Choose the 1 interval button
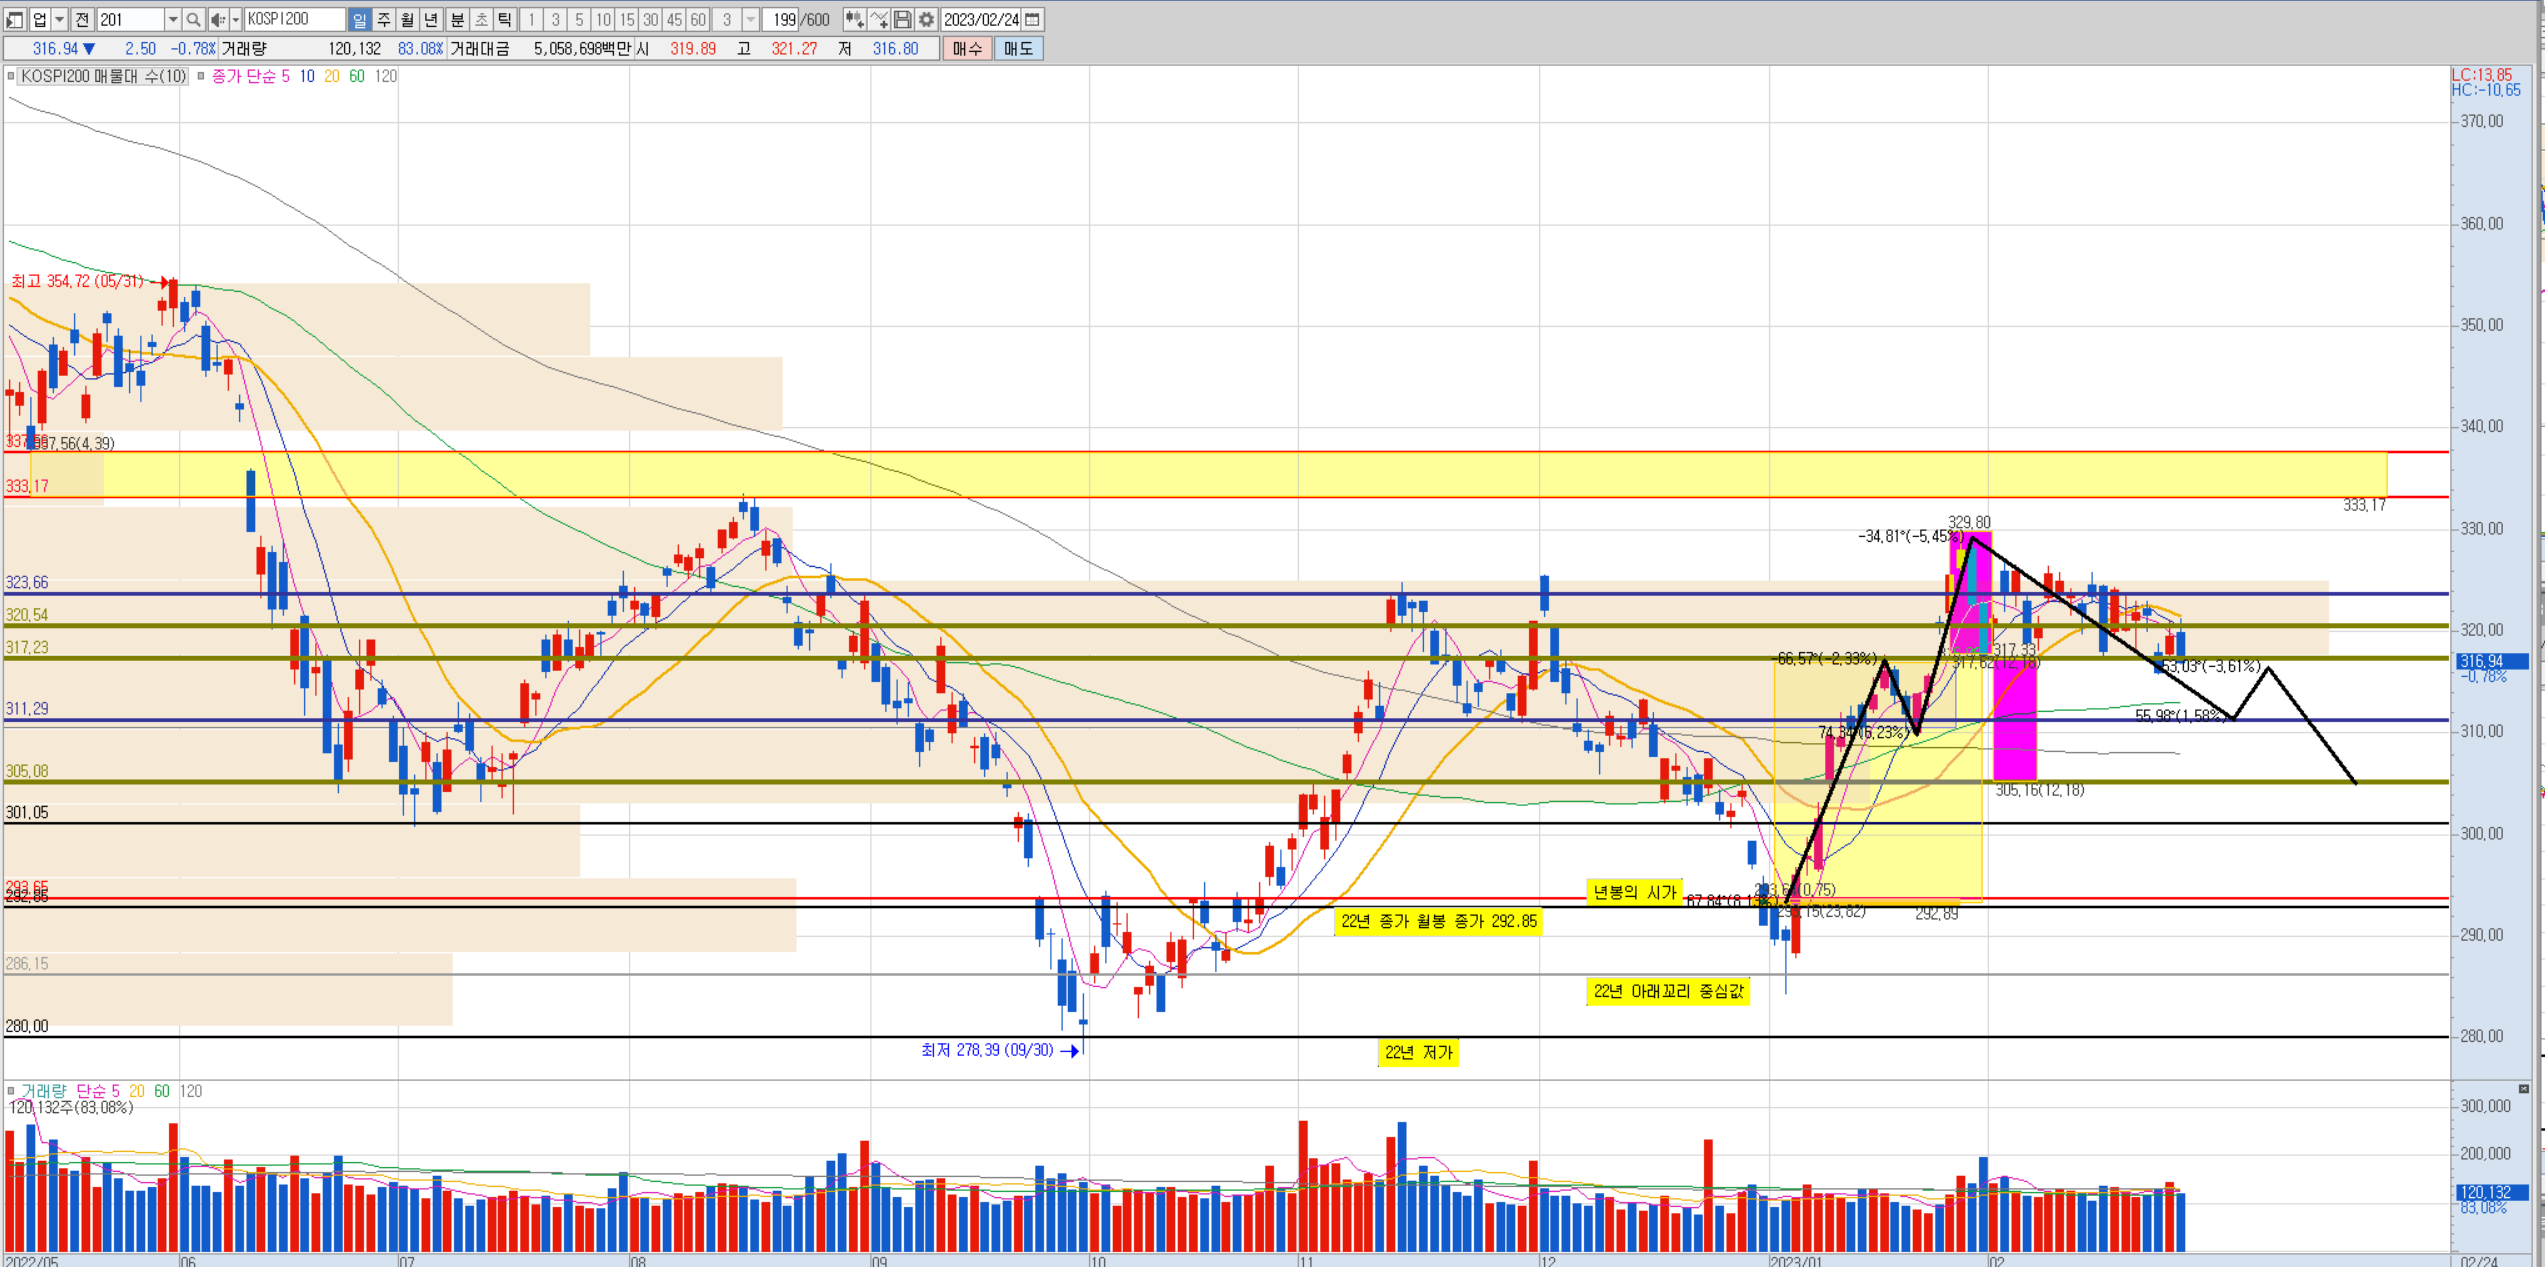The width and height of the screenshot is (2545, 1267). click(532, 19)
